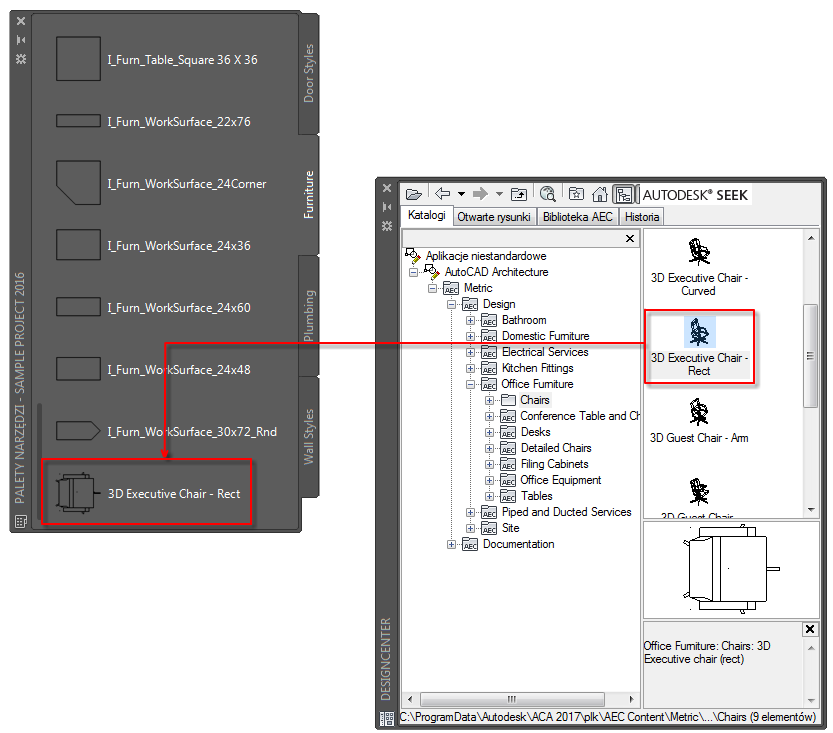Select Conference Table tree item
The width and height of the screenshot is (833, 733).
click(580, 416)
